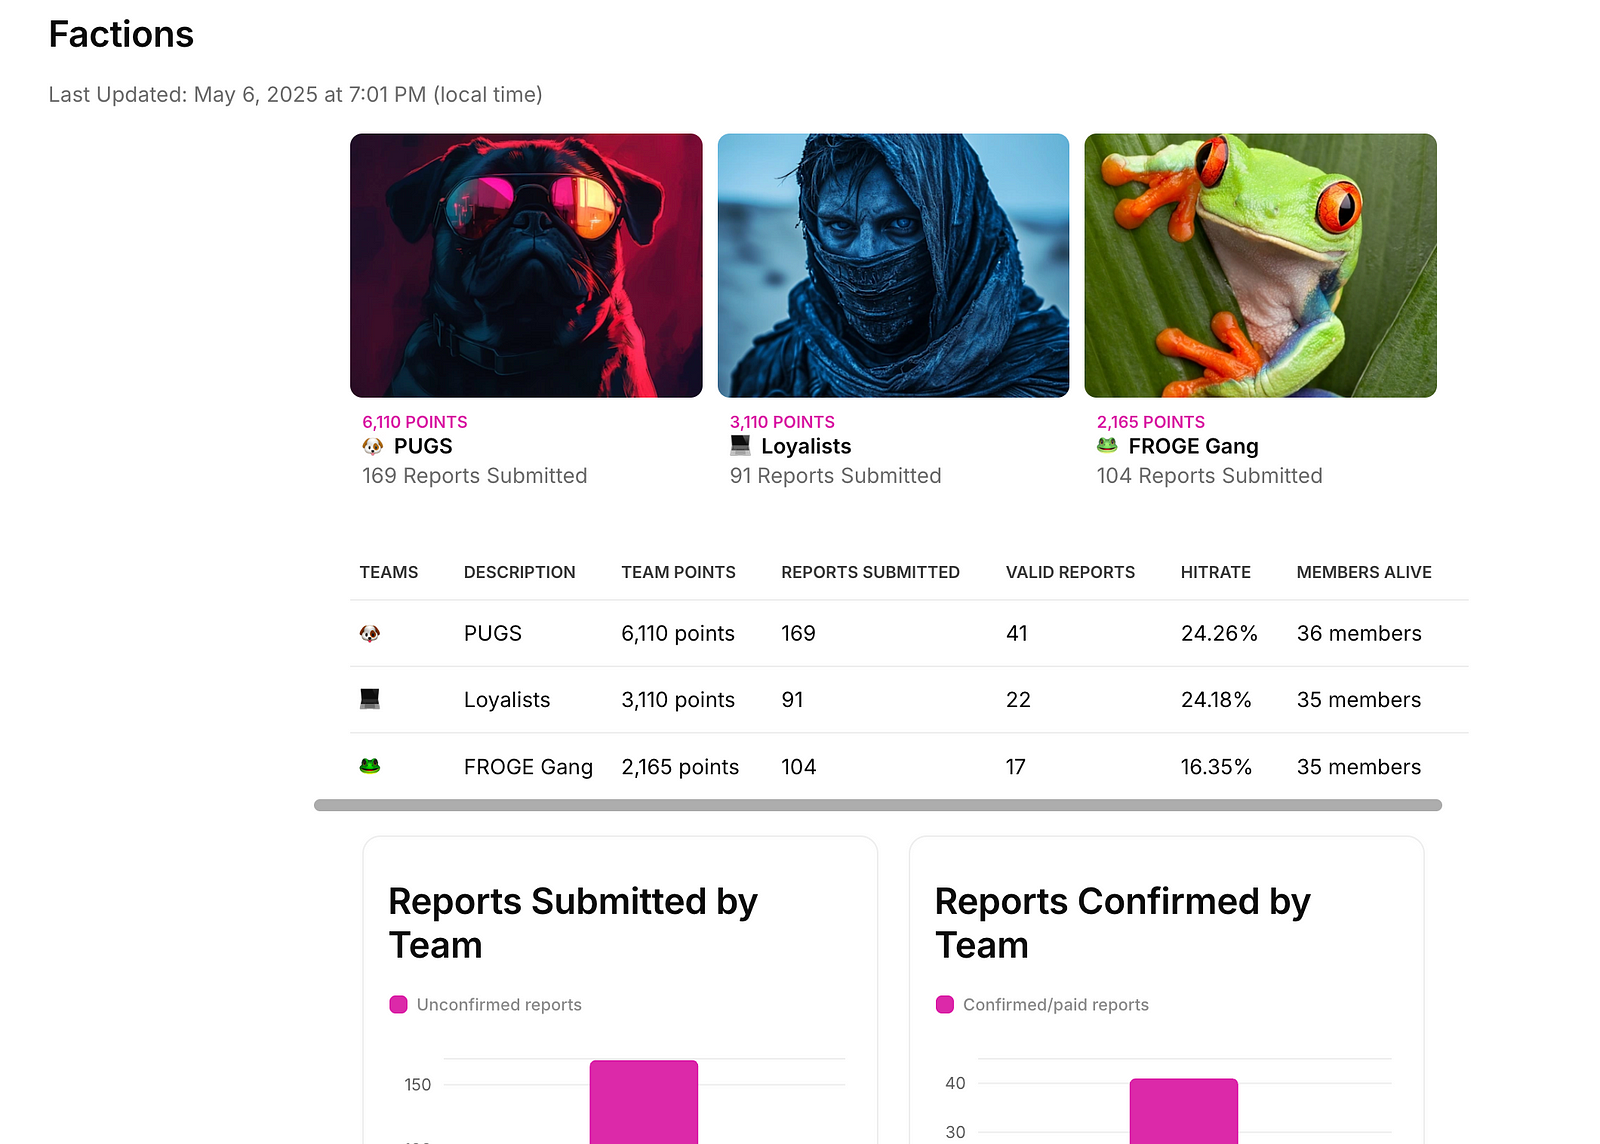Click '35 members' in the Loyalists row
Screen dimensions: 1600x1144
(x=1359, y=700)
